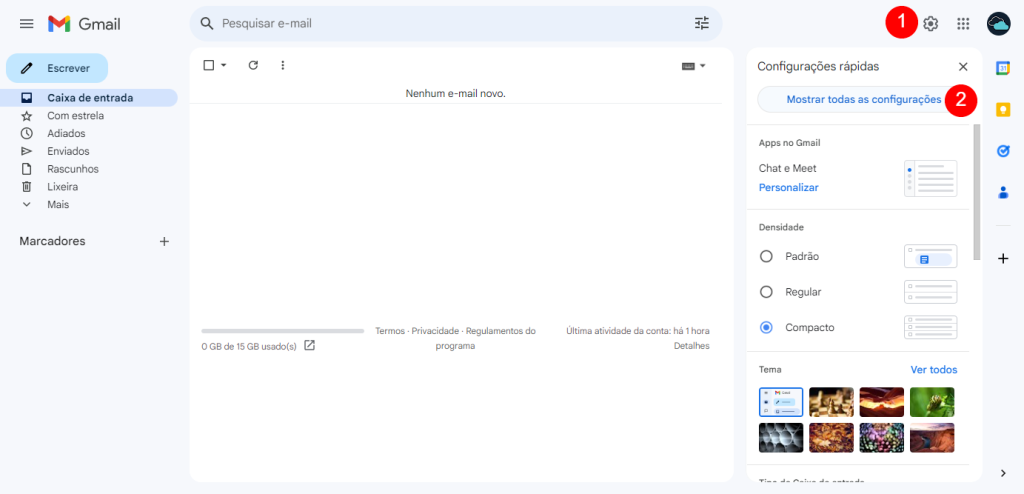Viewport: 1024px width, 494px height.
Task: Open the Google account avatar
Action: point(999,24)
